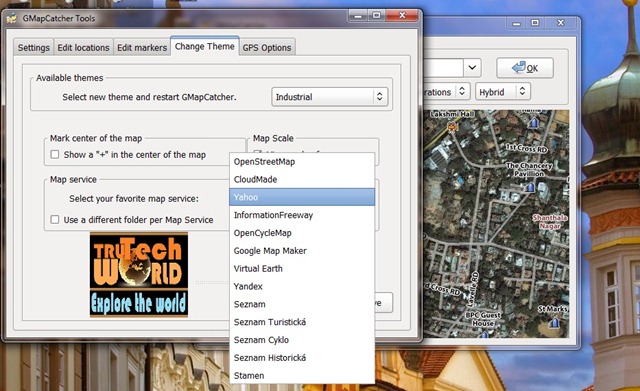Pick InformationFreeway map service
This screenshot has width=640, height=391.
[302, 215]
